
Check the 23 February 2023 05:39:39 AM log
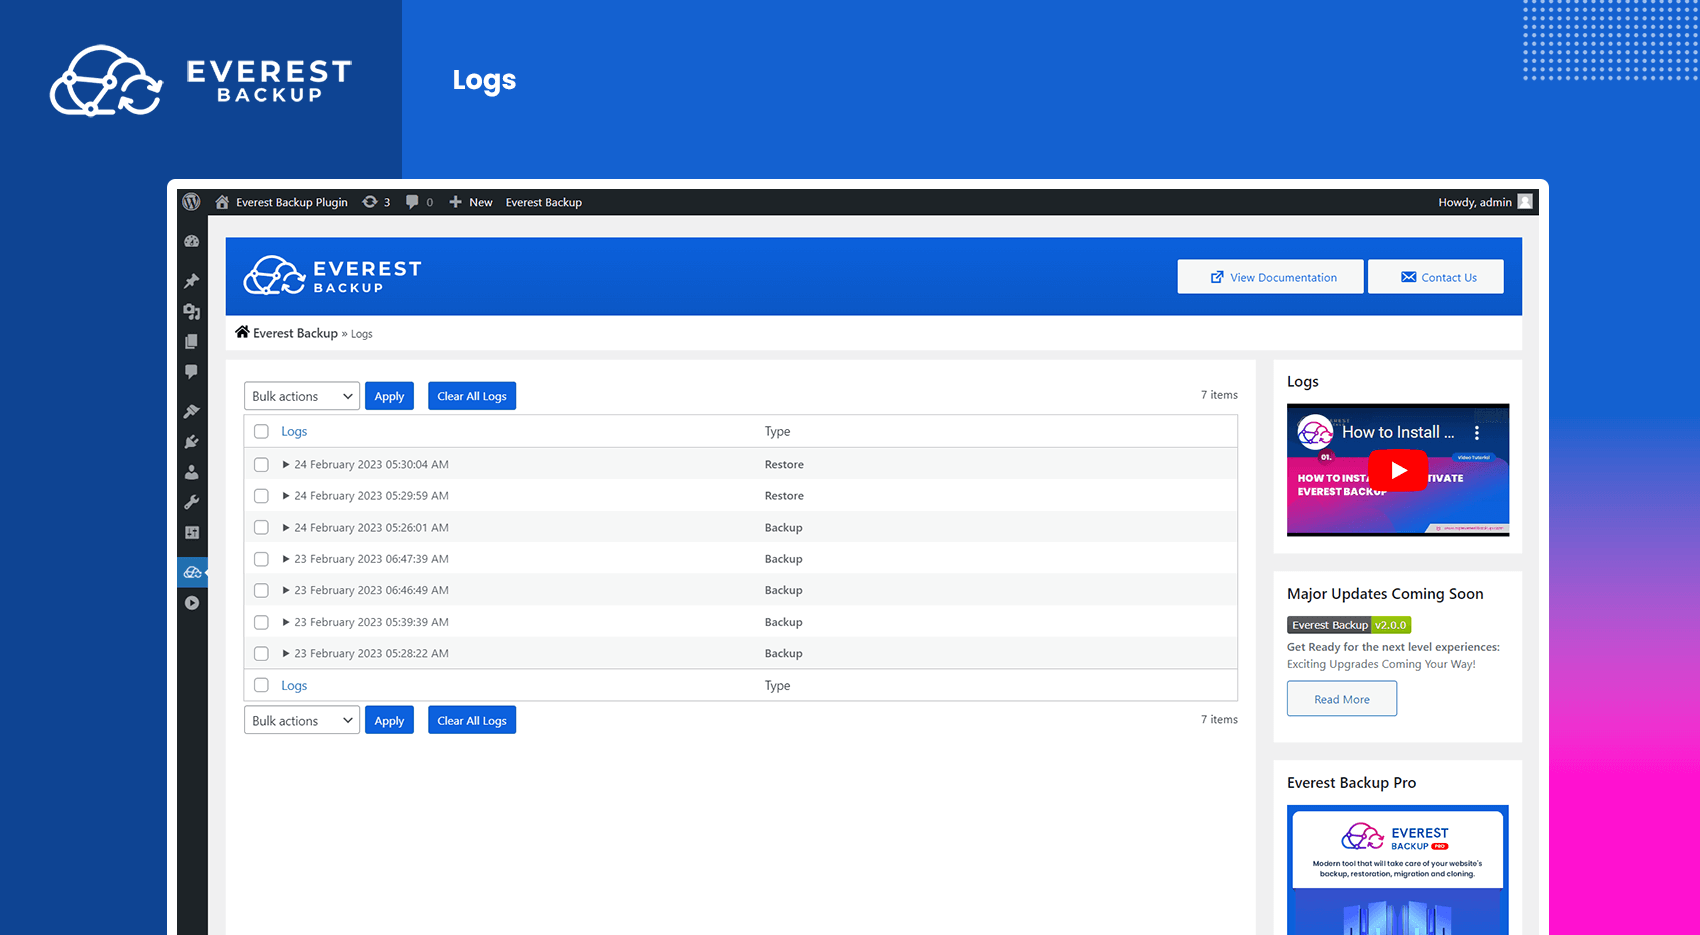[261, 622]
